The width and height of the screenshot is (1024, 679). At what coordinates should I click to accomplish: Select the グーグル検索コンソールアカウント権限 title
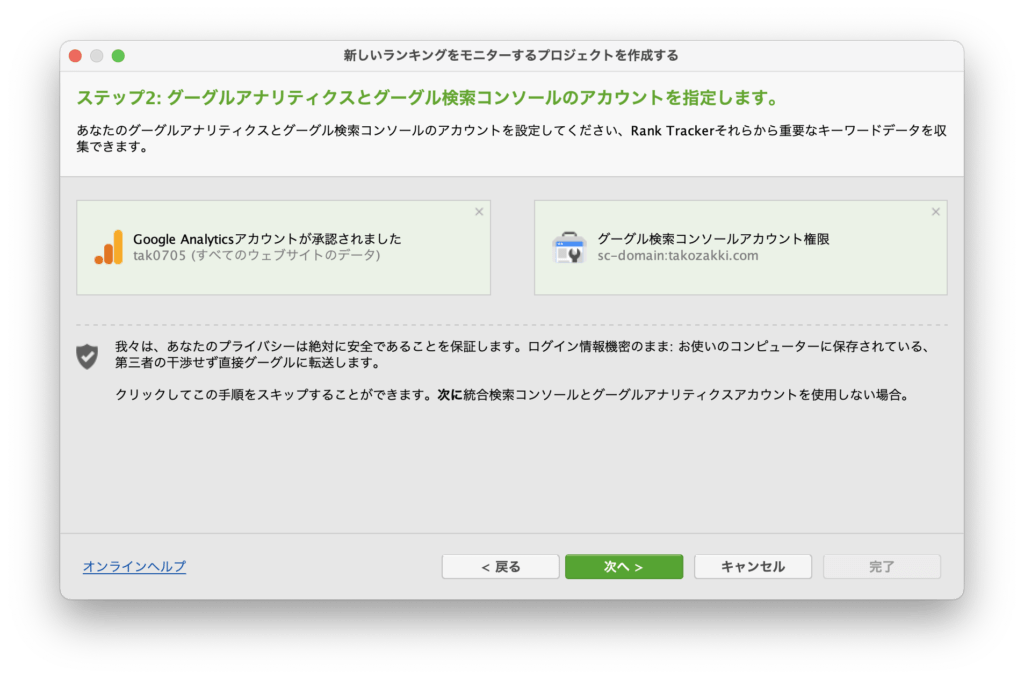coord(713,239)
